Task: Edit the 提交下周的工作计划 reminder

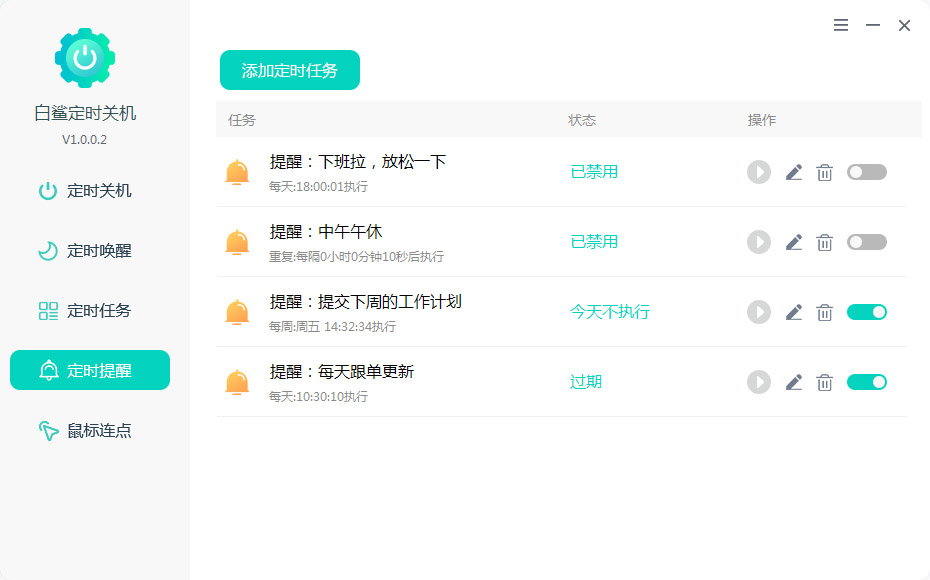Action: [794, 312]
